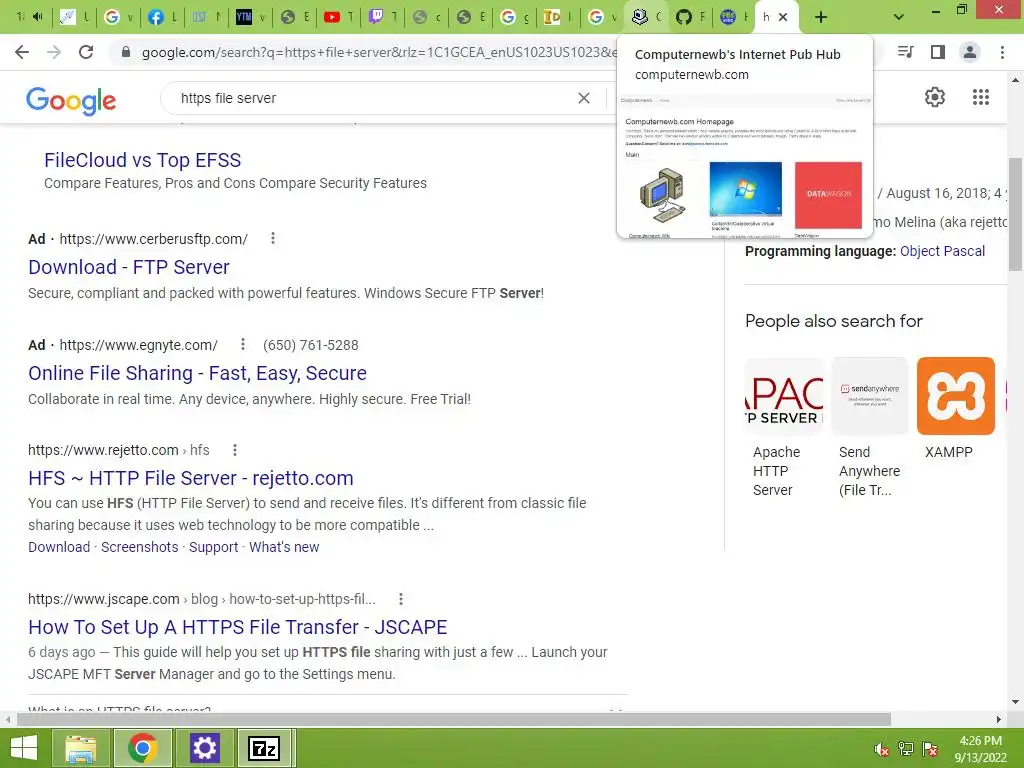Open 7-Zip from the taskbar
Viewport: 1024px width, 768px height.
point(264,748)
